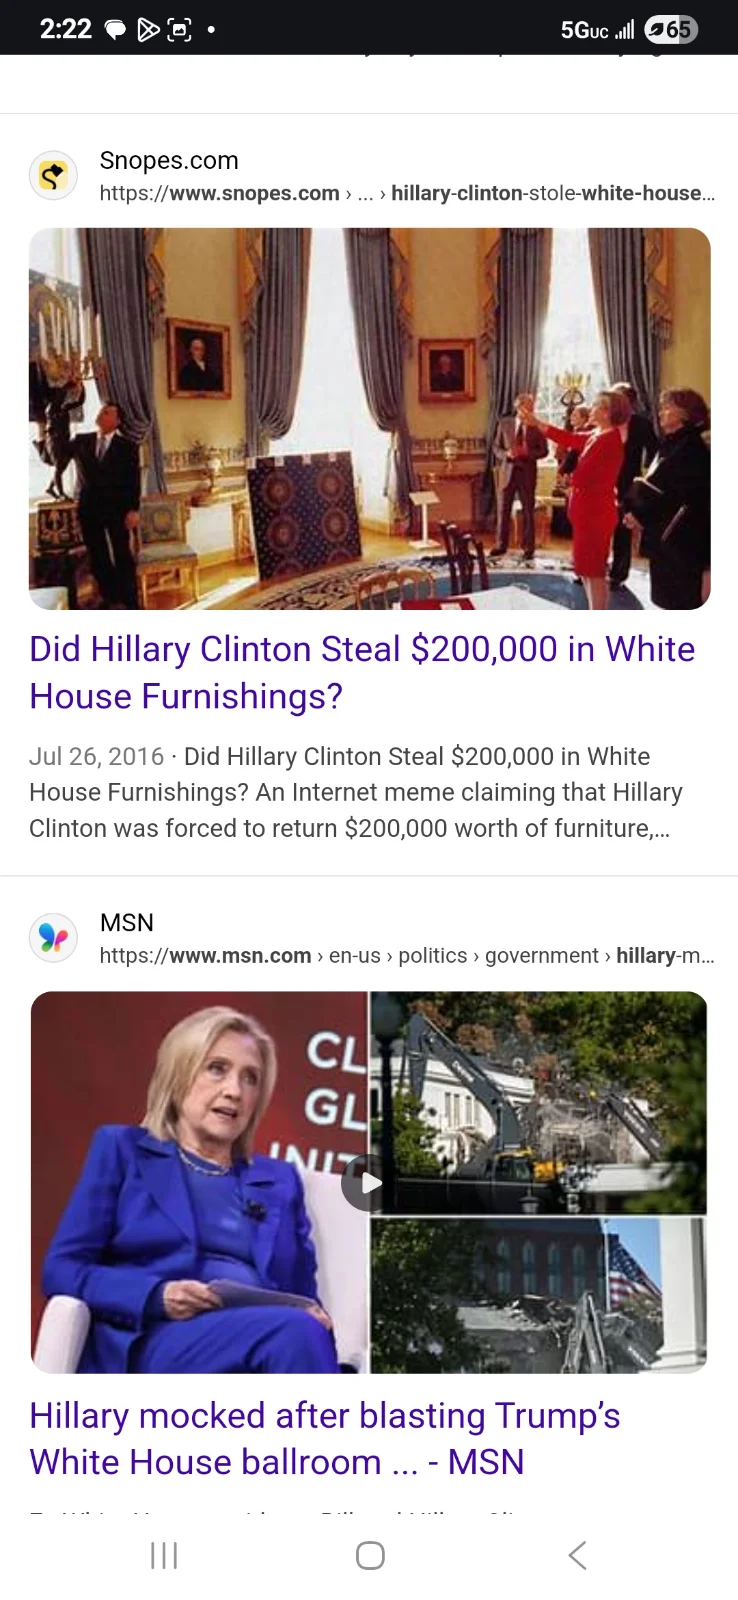The image size is (738, 1600).
Task: Tap the MSN site name label
Action: click(x=127, y=922)
